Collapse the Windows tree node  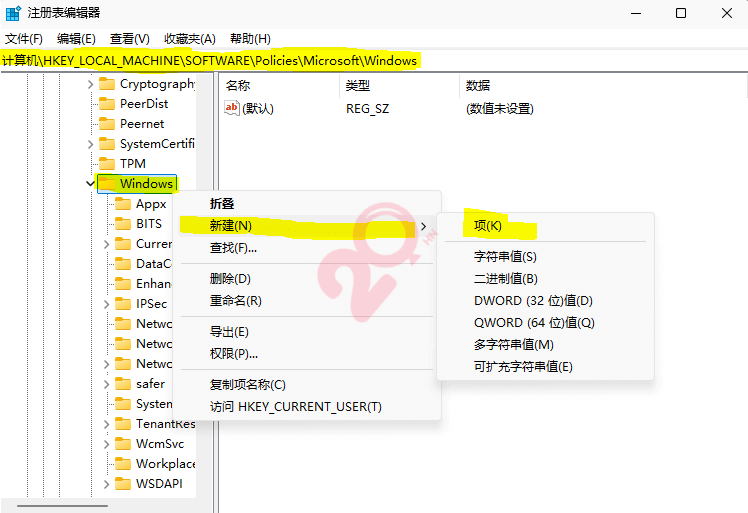click(x=91, y=184)
